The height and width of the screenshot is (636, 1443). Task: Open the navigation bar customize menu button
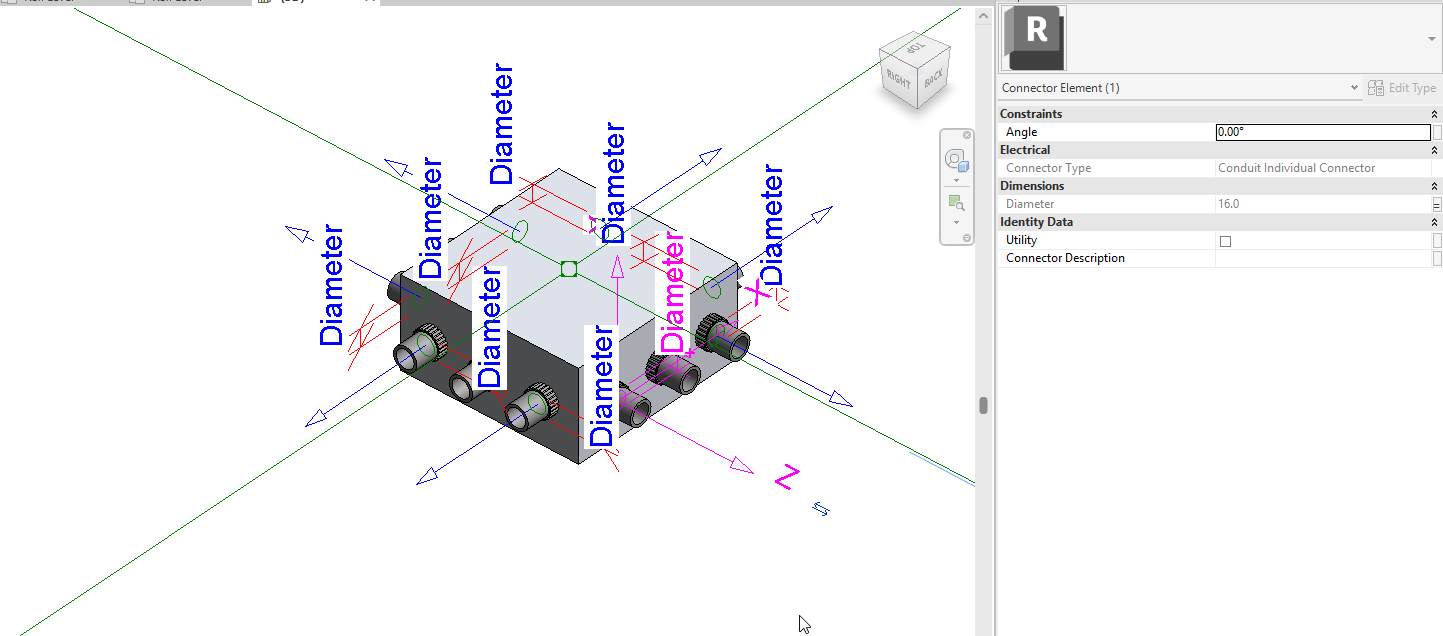966,237
